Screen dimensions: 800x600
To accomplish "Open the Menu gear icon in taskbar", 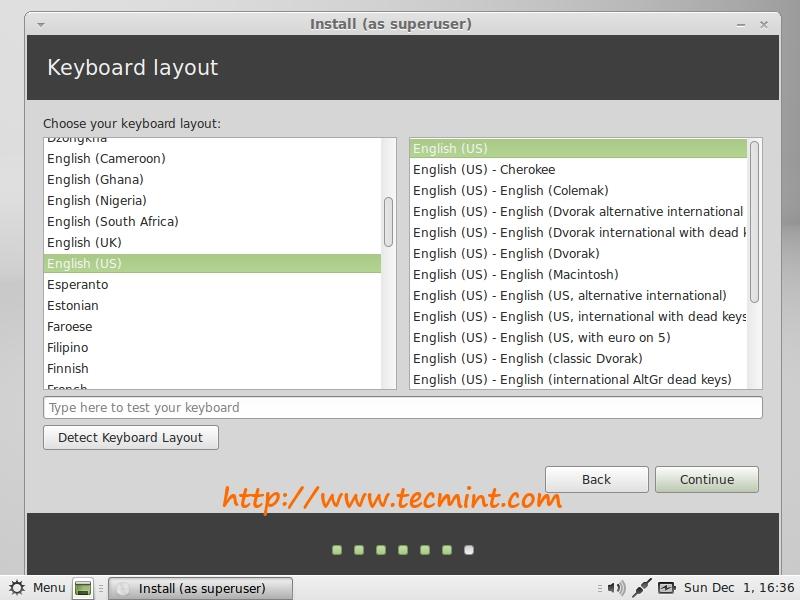I will (17, 588).
